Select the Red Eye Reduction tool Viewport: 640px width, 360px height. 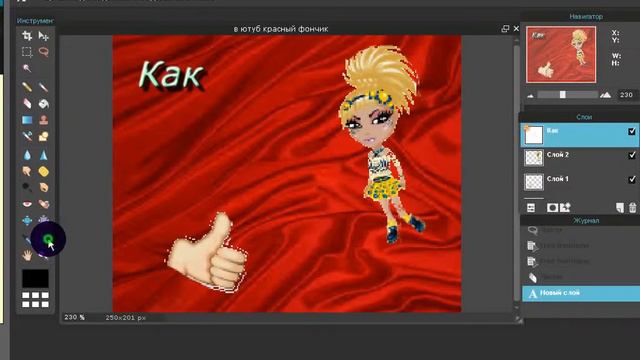(x=27, y=204)
